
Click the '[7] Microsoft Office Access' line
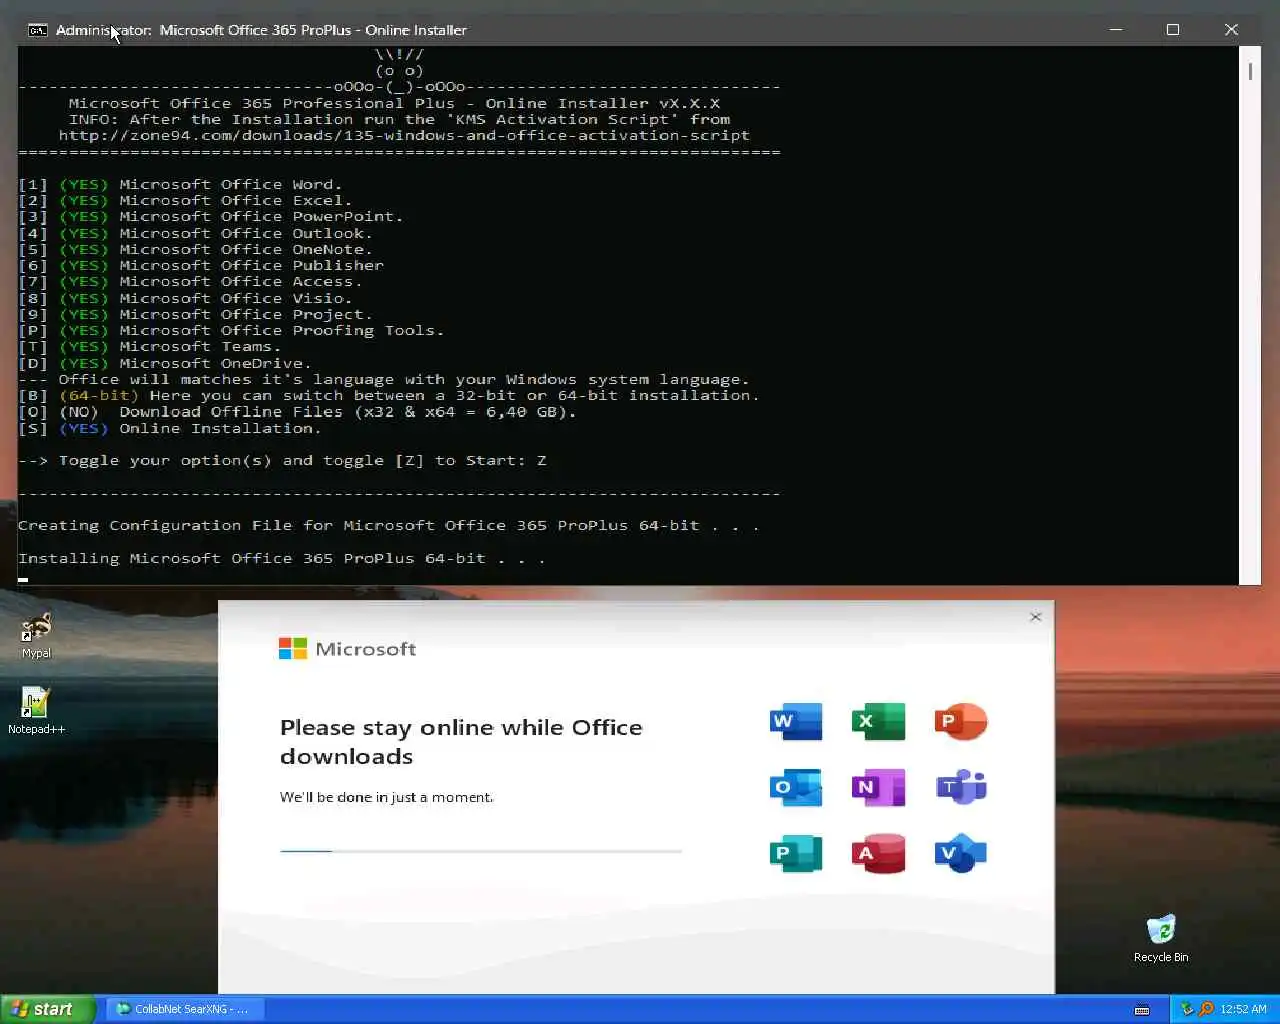[190, 282]
